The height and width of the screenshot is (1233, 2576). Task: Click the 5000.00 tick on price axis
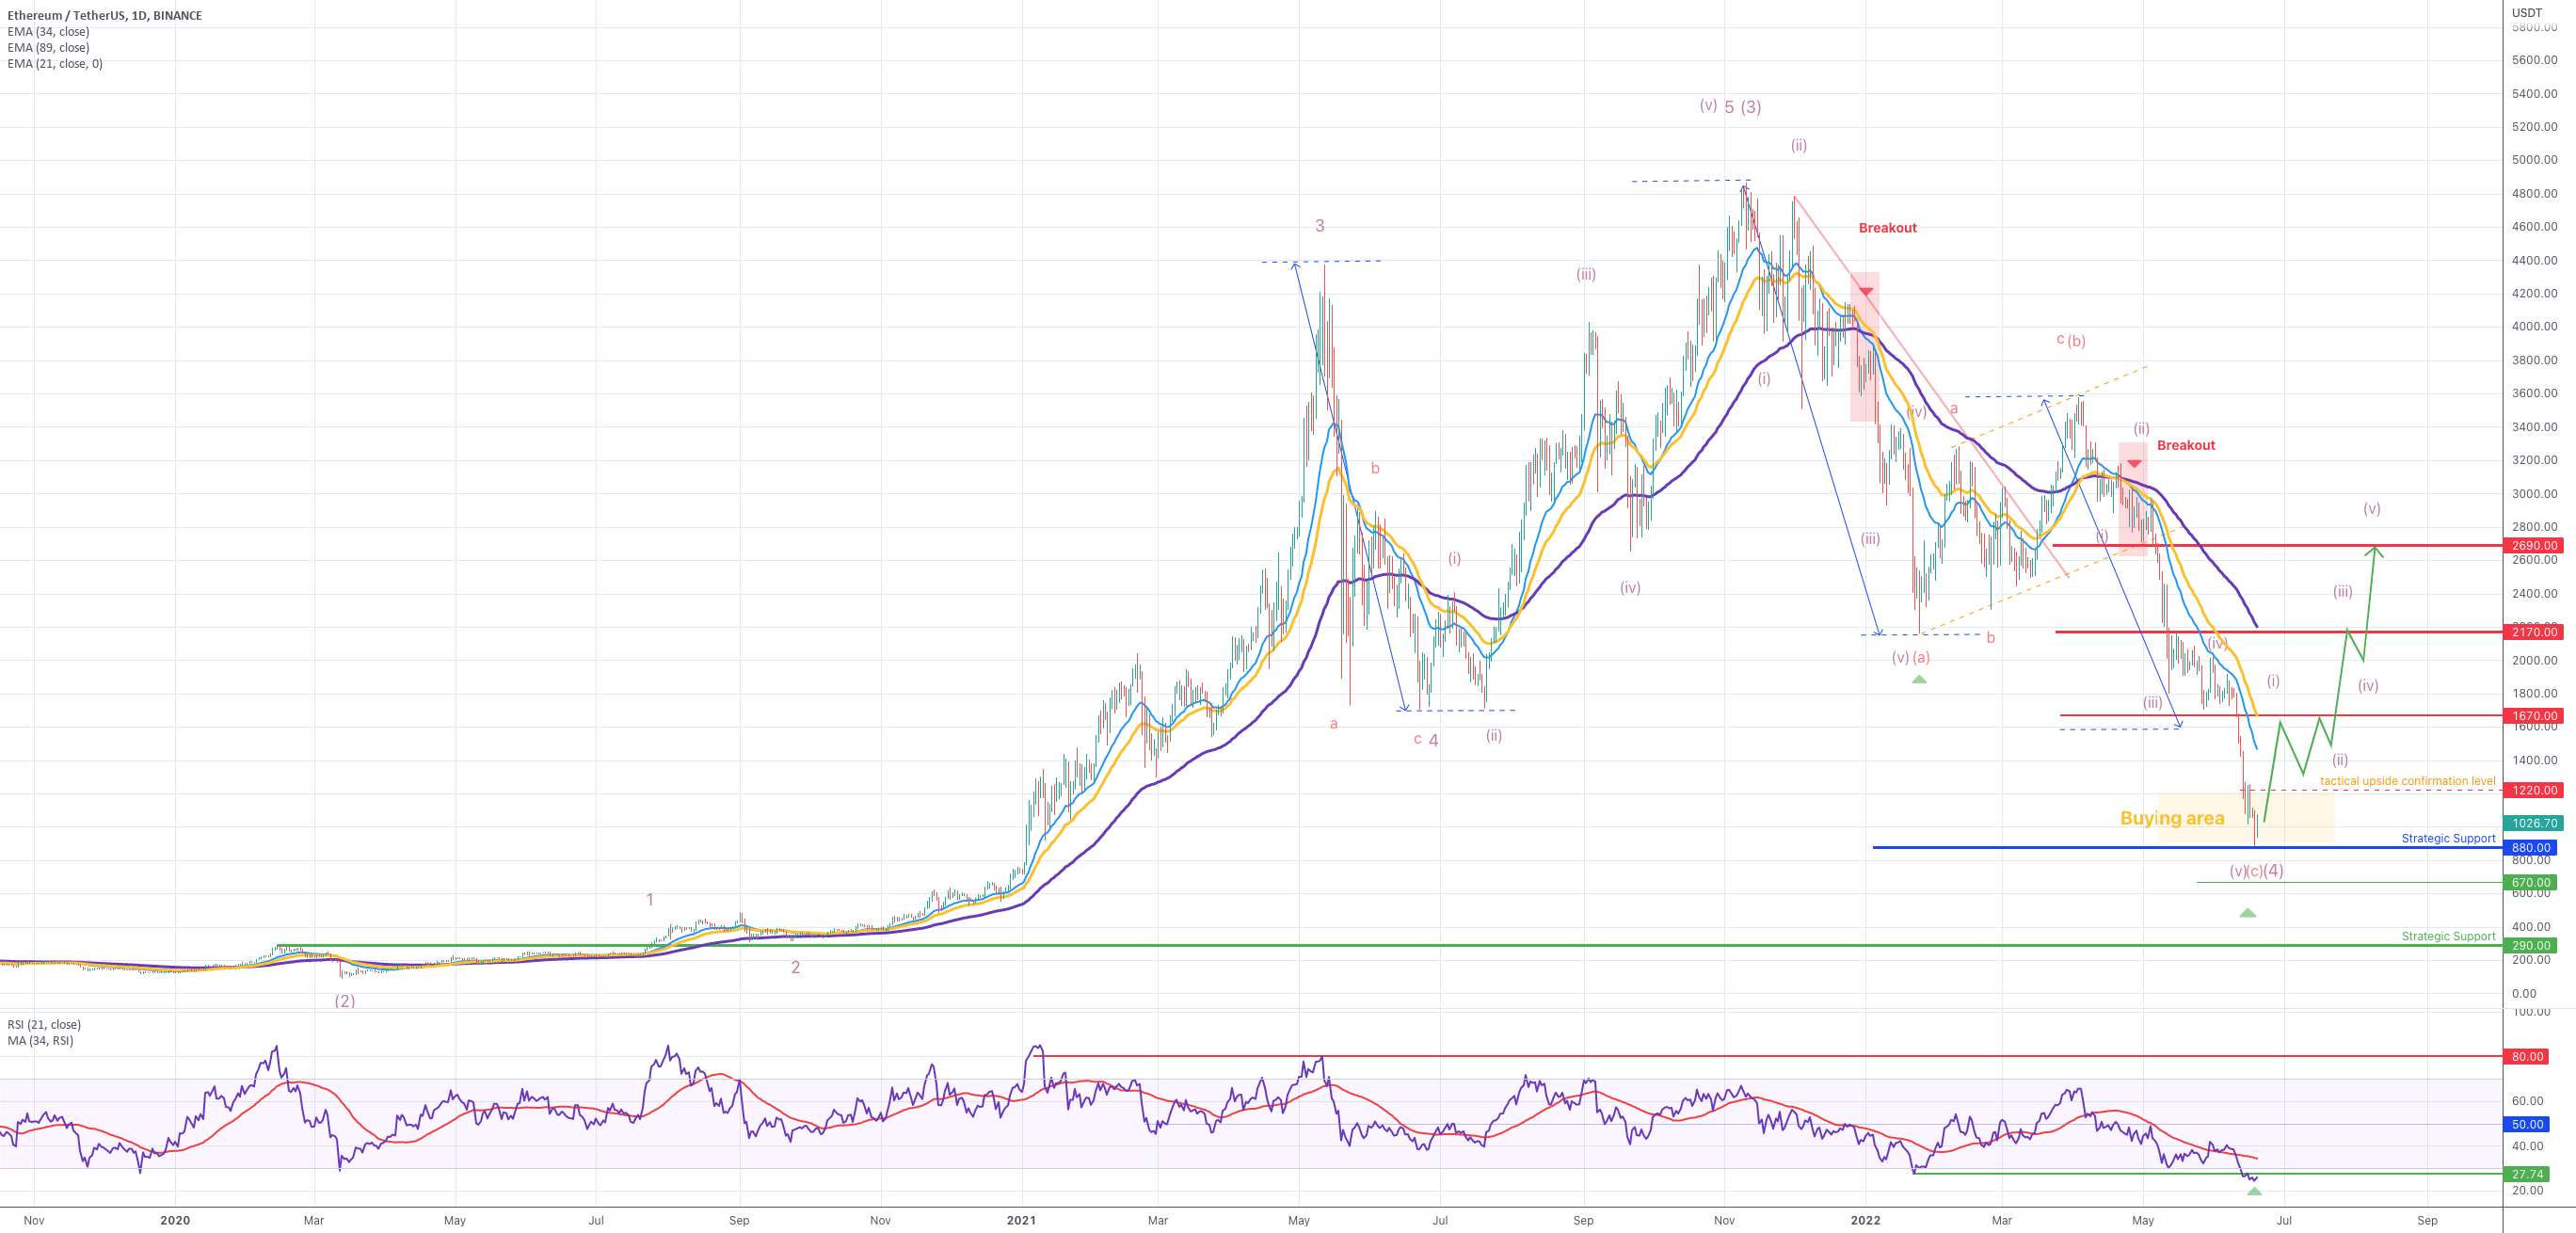point(2535,160)
